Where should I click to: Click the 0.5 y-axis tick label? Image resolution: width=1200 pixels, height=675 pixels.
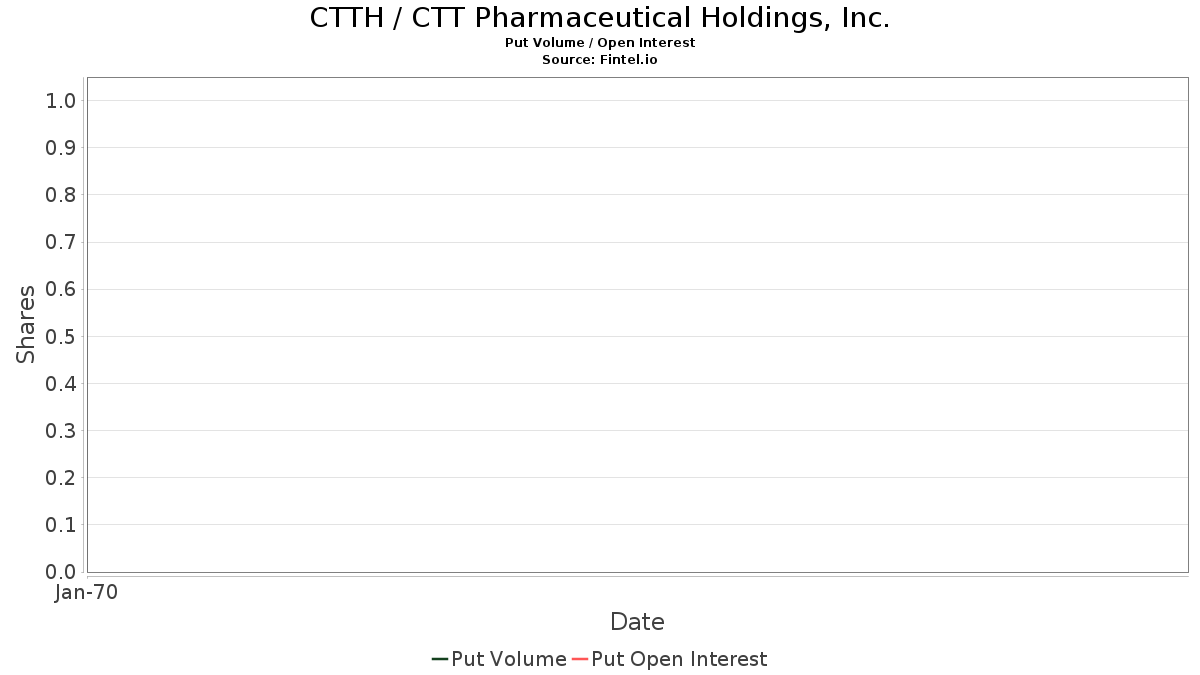click(x=61, y=336)
